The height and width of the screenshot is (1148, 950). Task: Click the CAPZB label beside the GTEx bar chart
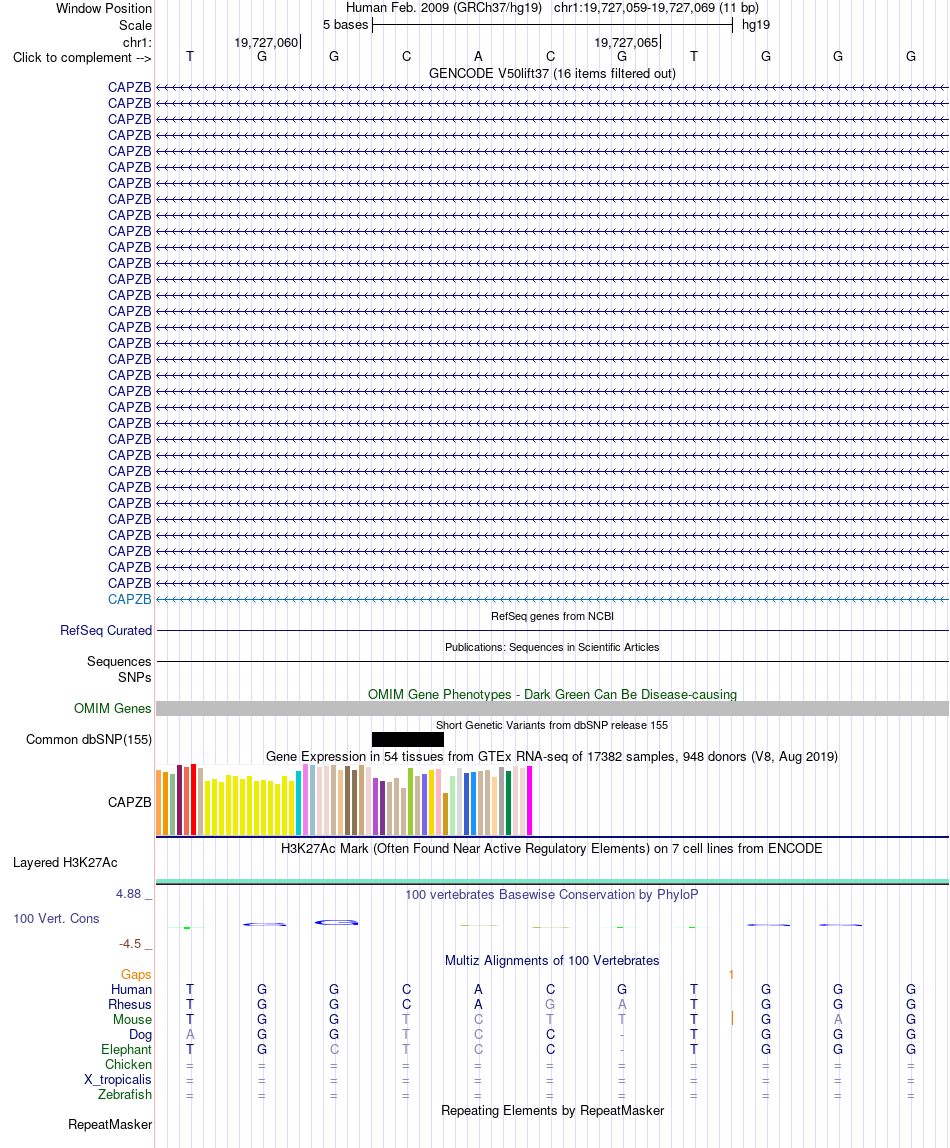pyautogui.click(x=130, y=802)
